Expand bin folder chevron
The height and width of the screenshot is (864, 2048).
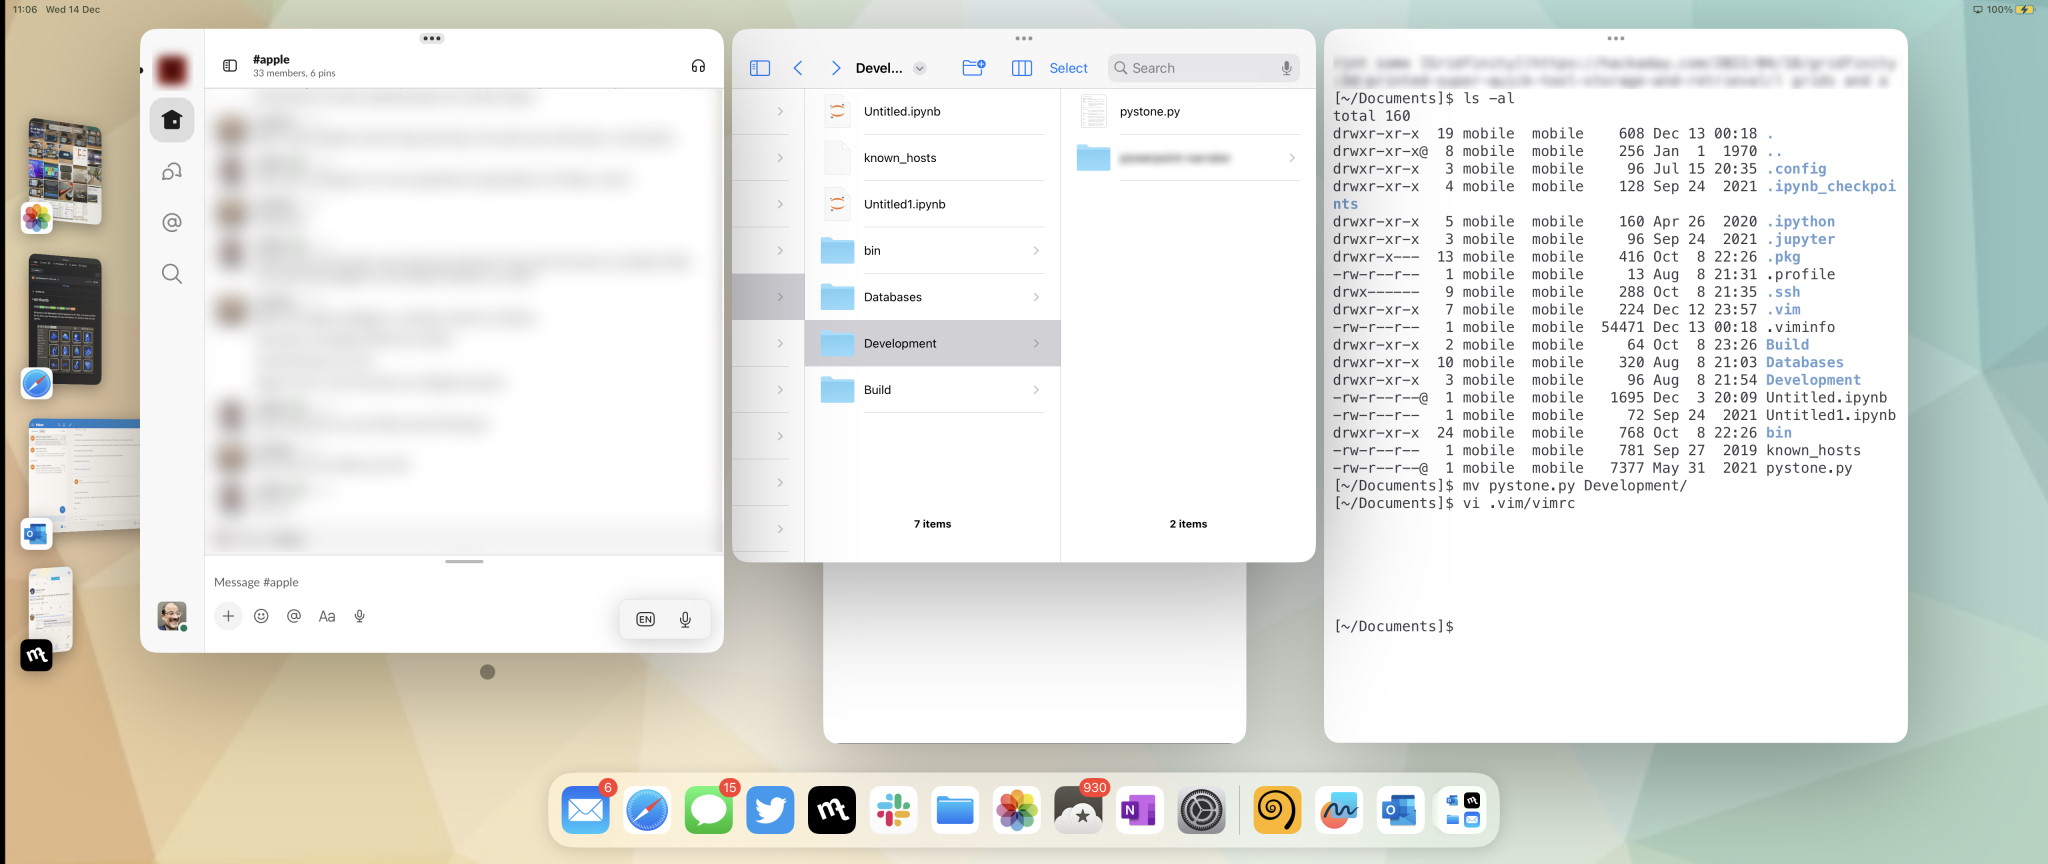click(1036, 251)
